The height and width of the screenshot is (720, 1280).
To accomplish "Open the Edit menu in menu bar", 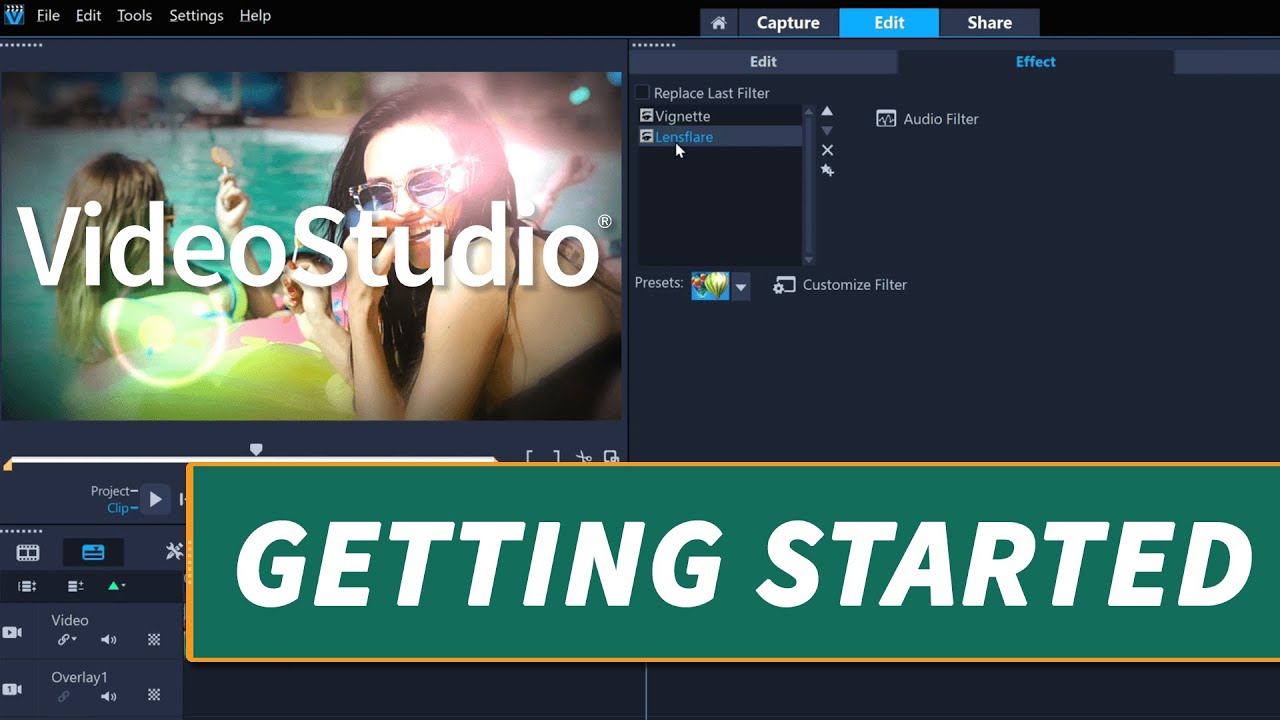I will pos(89,16).
